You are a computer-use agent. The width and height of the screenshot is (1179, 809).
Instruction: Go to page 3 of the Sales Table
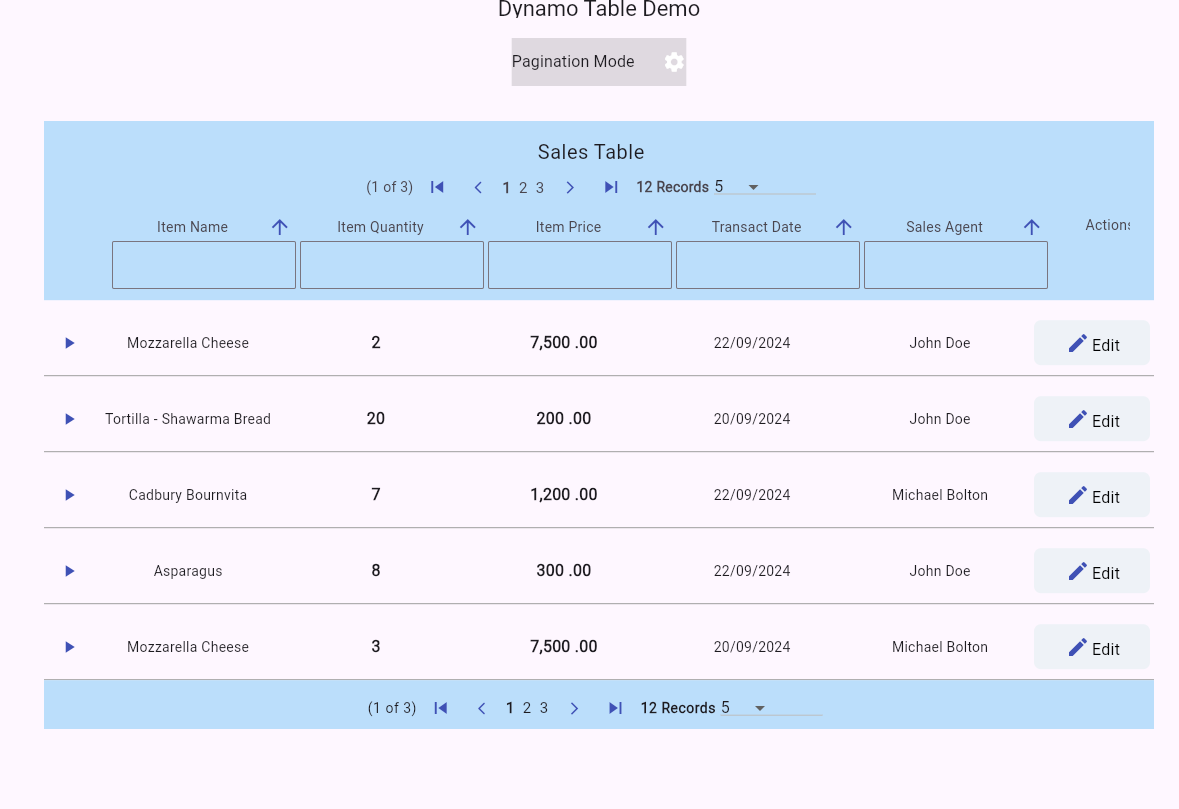coord(540,187)
